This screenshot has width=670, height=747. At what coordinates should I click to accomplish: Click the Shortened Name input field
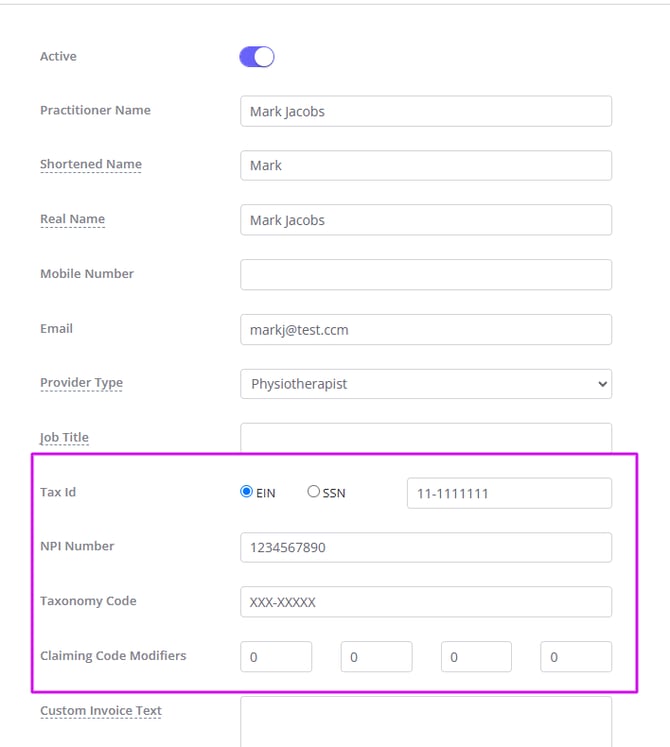point(425,165)
